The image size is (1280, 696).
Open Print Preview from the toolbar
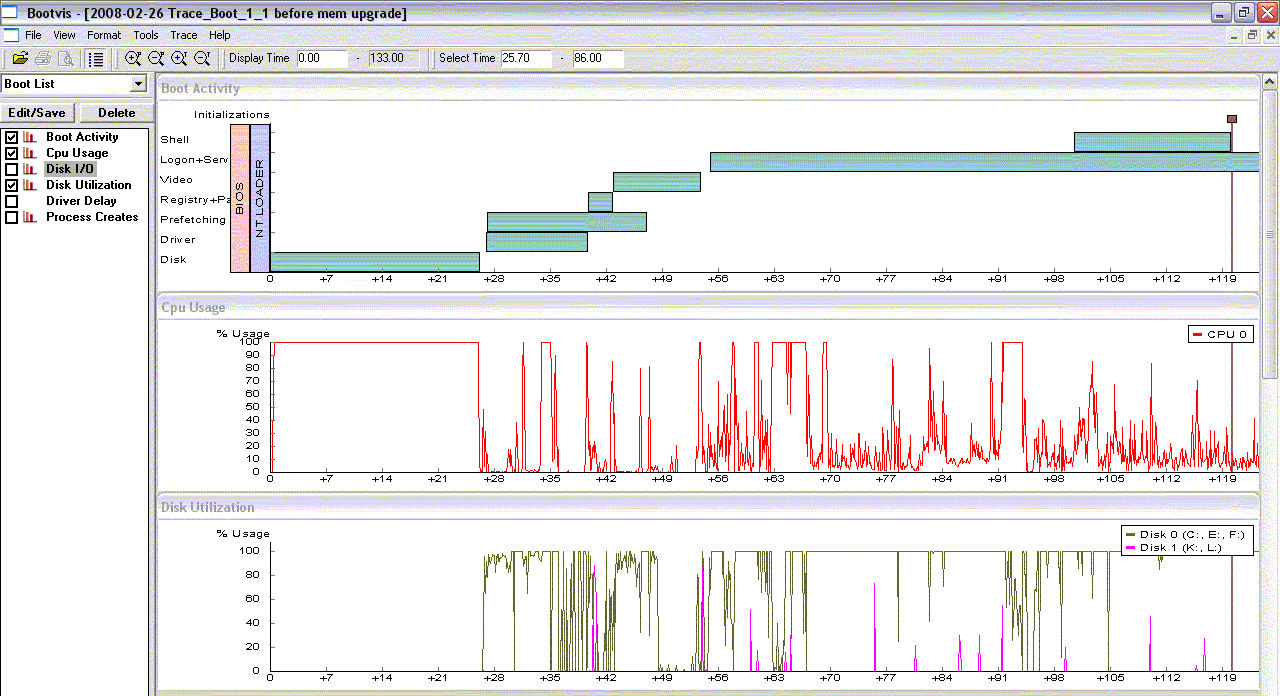65,58
